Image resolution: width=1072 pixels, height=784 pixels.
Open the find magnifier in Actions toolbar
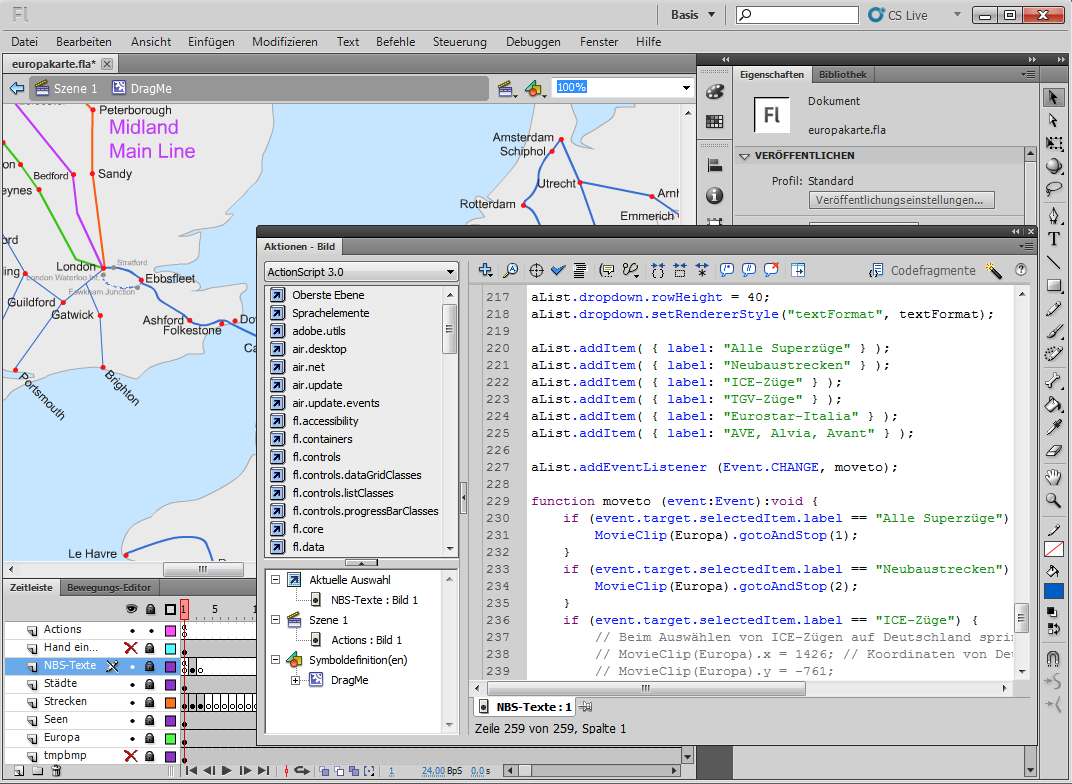[510, 270]
